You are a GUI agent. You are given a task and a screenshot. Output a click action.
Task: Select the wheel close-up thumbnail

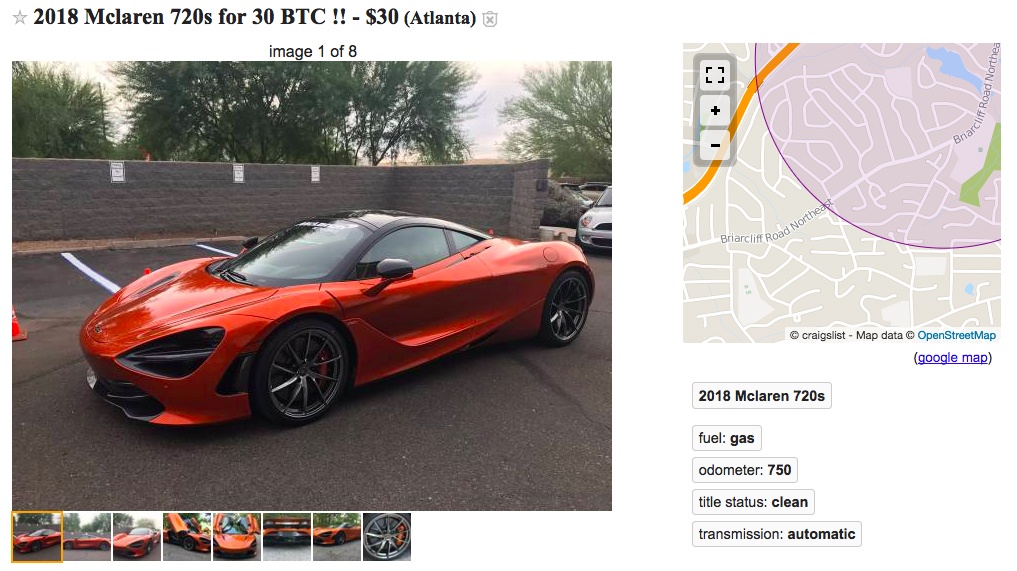pyautogui.click(x=387, y=537)
